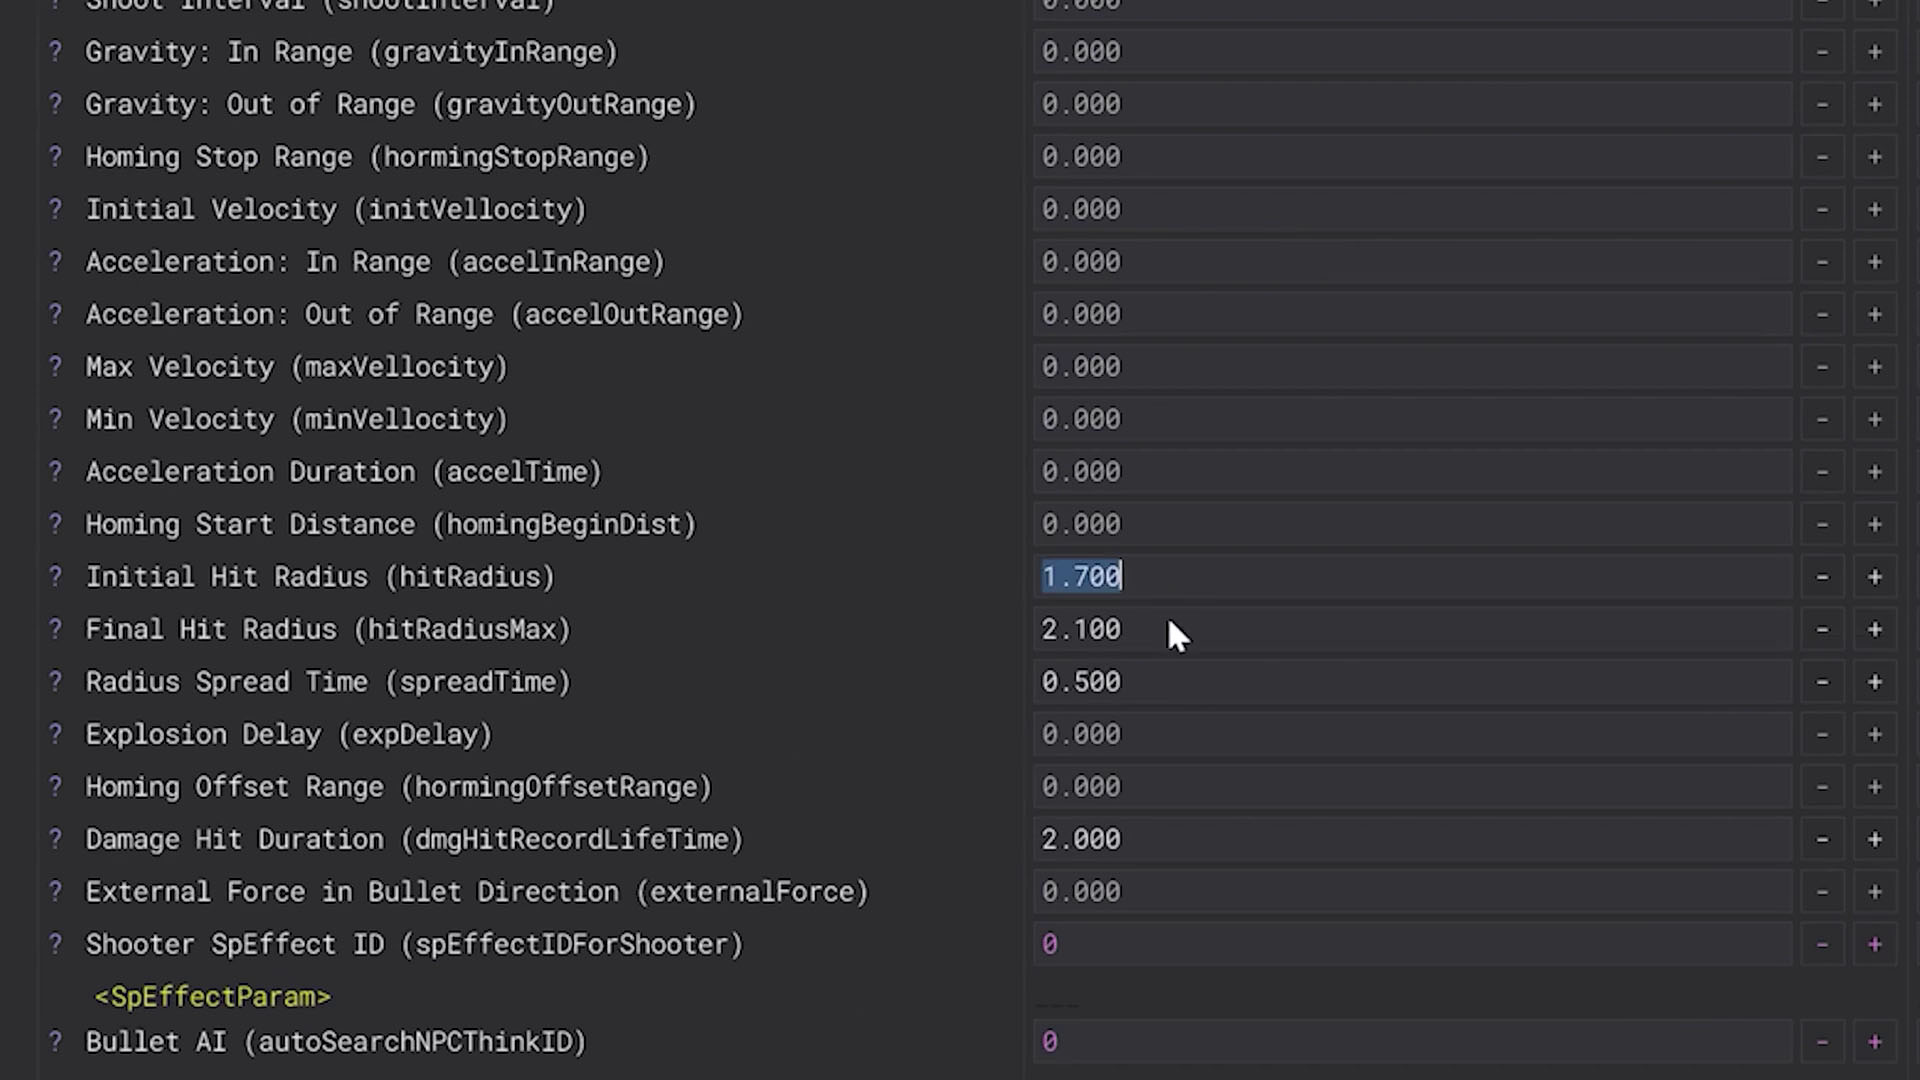Viewport: 1920px width, 1080px height.
Task: Decrease Damage Hit Duration value
Action: [1822, 839]
